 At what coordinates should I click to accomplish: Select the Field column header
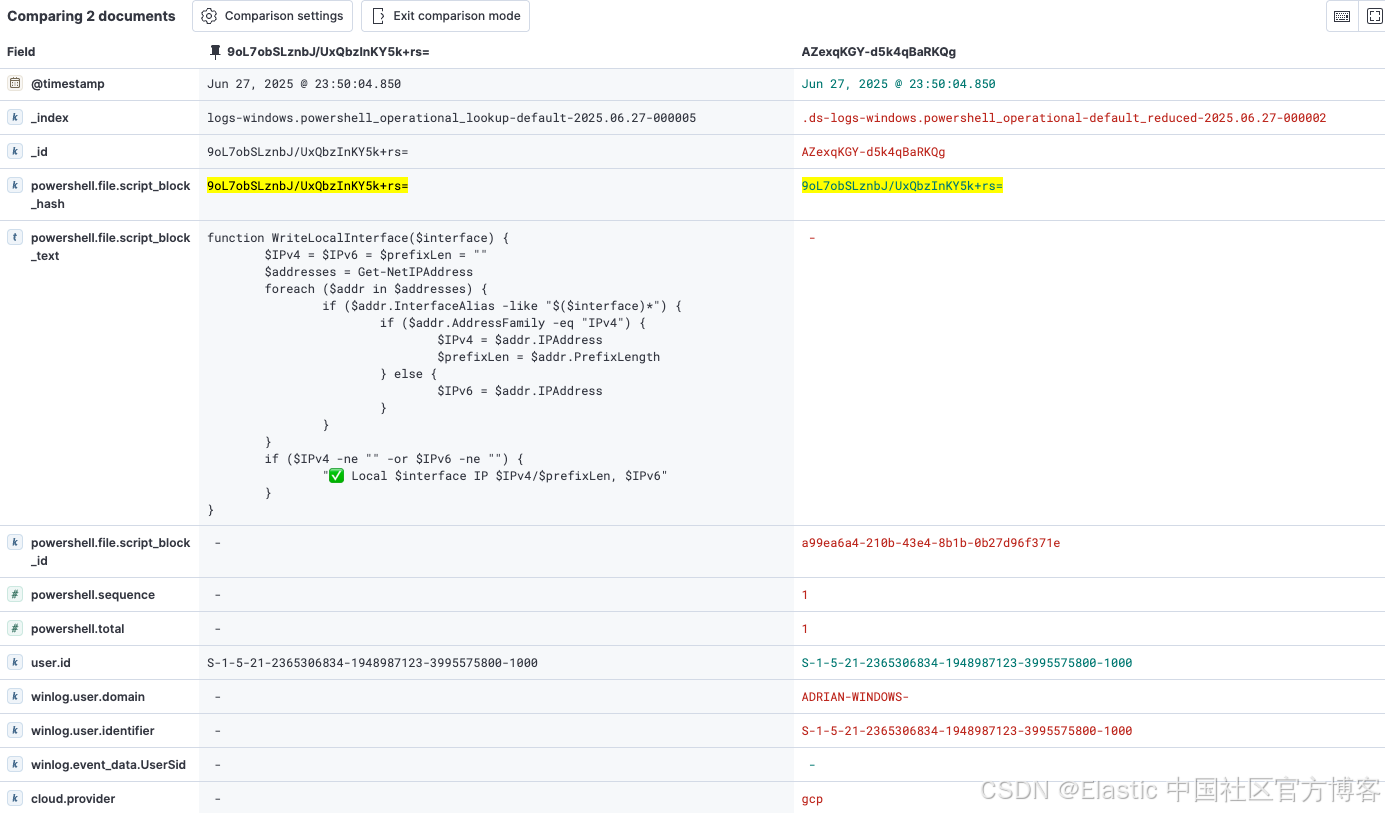tap(21, 51)
